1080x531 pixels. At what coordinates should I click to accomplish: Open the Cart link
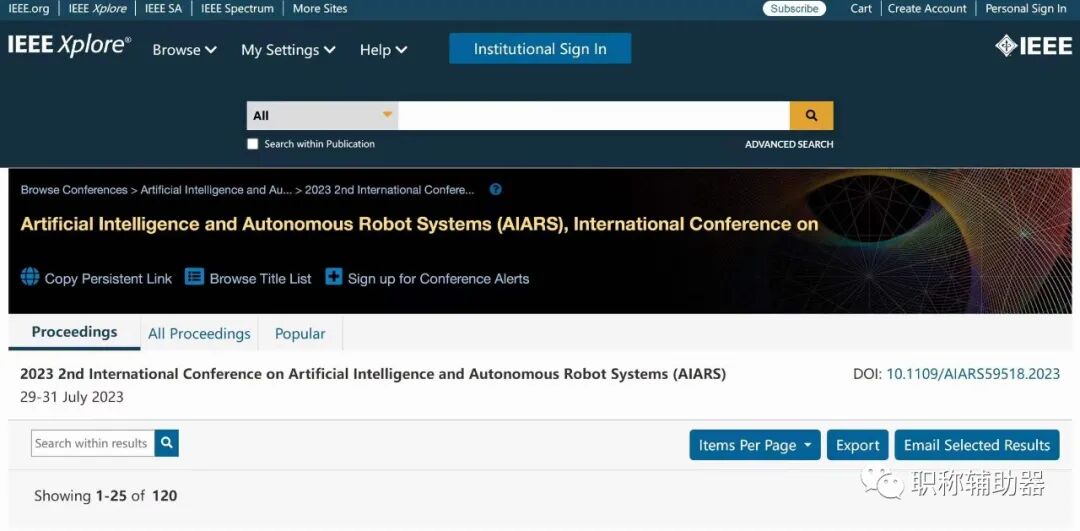[x=860, y=8]
